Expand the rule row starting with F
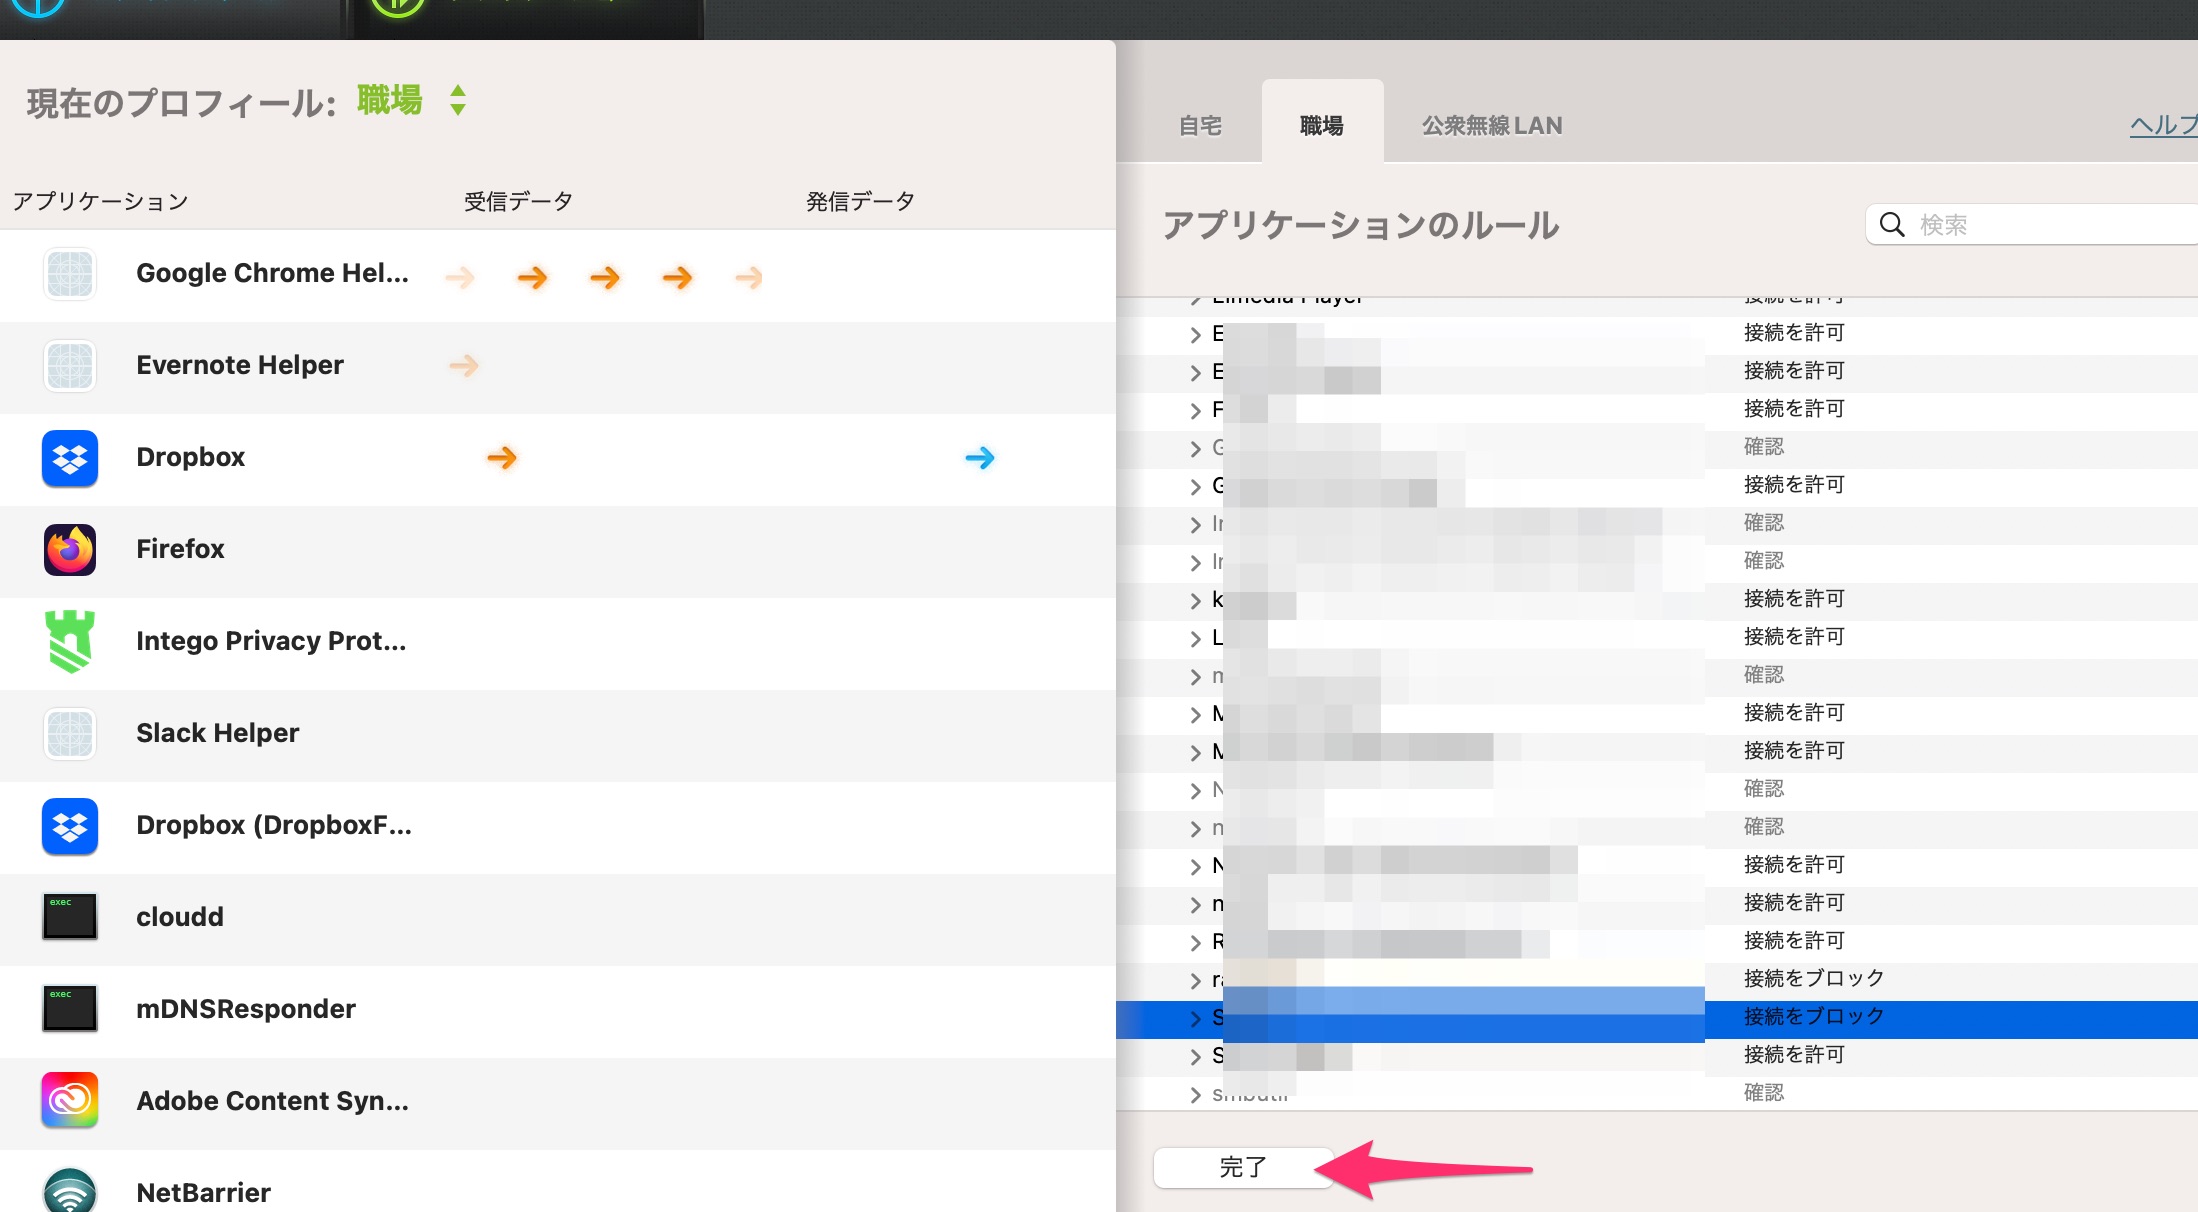 (x=1195, y=410)
